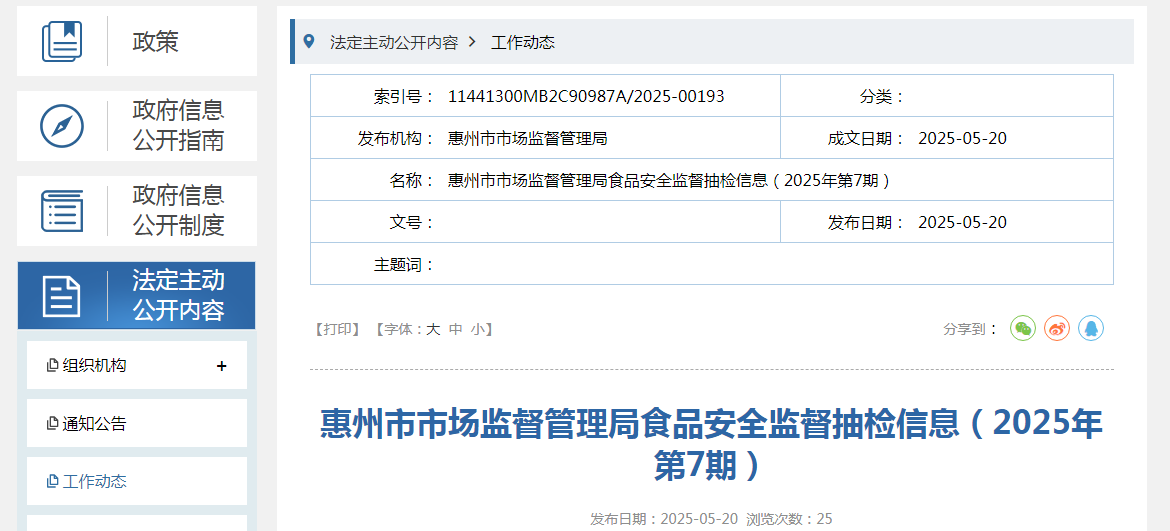This screenshot has width=1170, height=531.
Task: Share the article to Weibo
Action: tap(1057, 328)
